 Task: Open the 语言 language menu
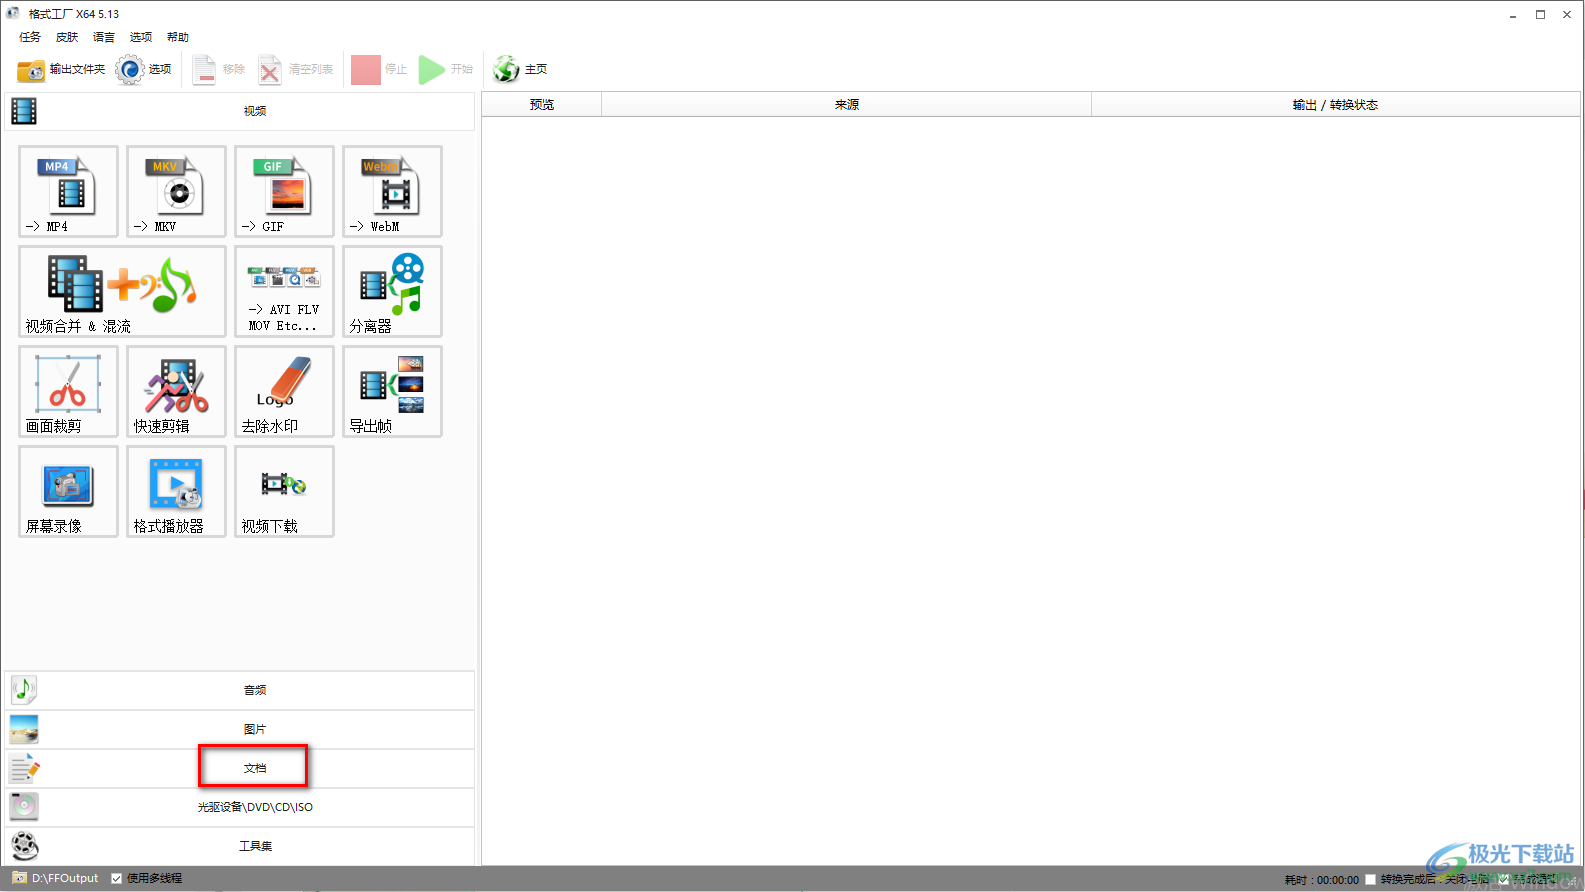tap(104, 37)
